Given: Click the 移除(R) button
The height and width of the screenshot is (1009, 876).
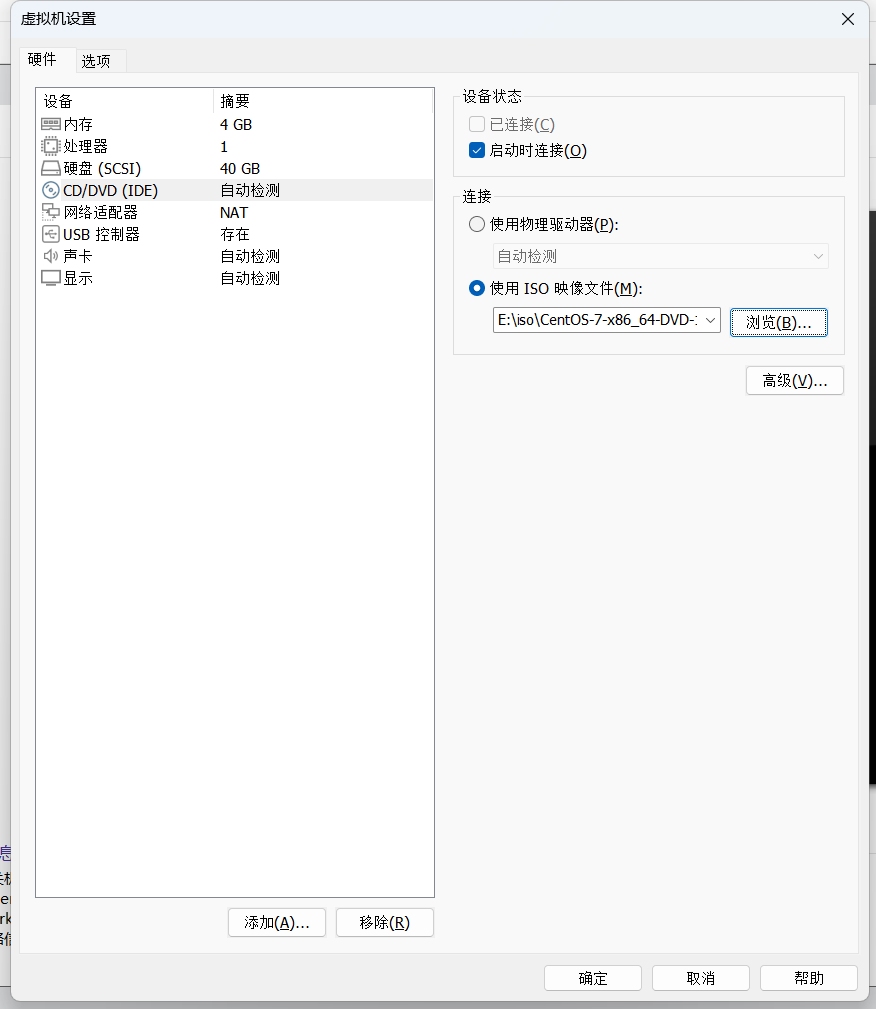Looking at the screenshot, I should click(385, 923).
